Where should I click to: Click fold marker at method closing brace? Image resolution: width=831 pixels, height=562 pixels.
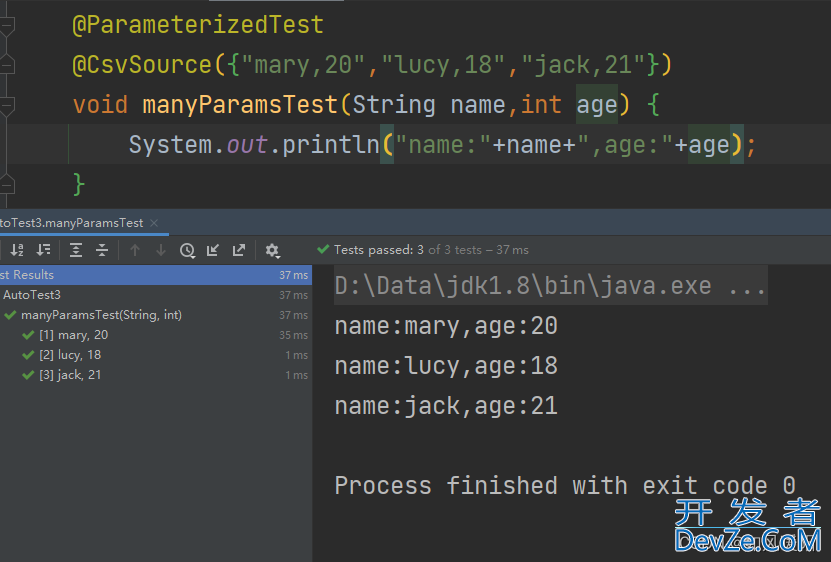7,185
